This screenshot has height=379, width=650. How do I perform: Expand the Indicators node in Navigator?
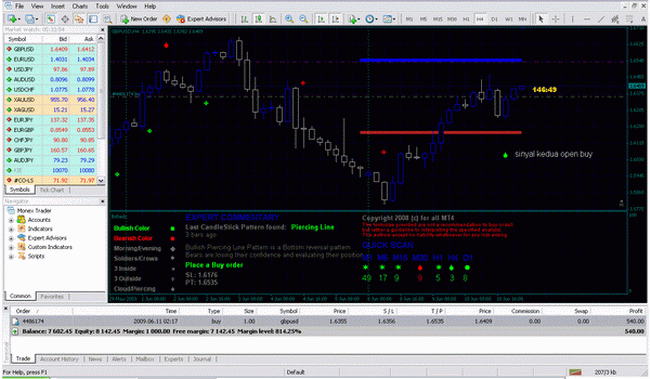[11, 229]
